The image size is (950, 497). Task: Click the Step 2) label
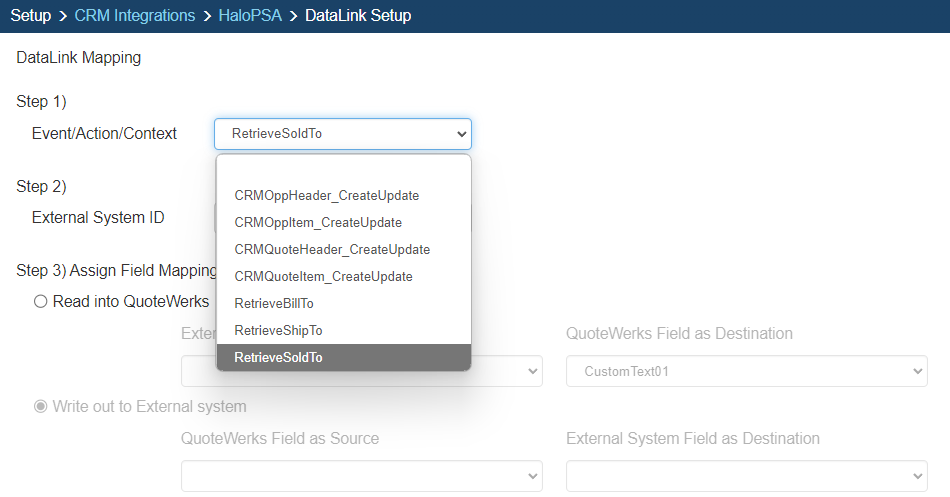pos(41,186)
